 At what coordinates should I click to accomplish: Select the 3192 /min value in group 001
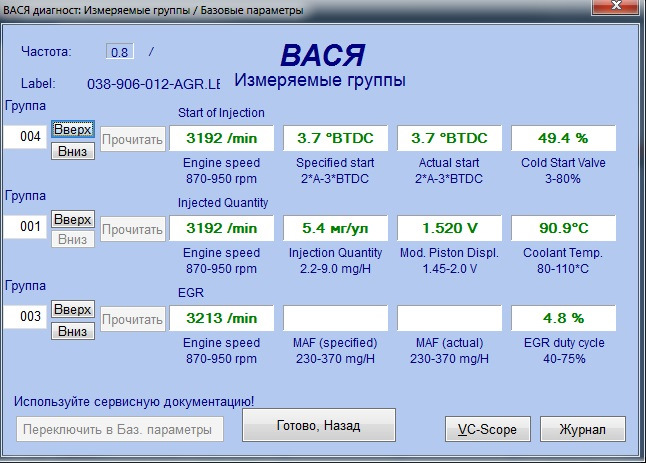pos(222,228)
